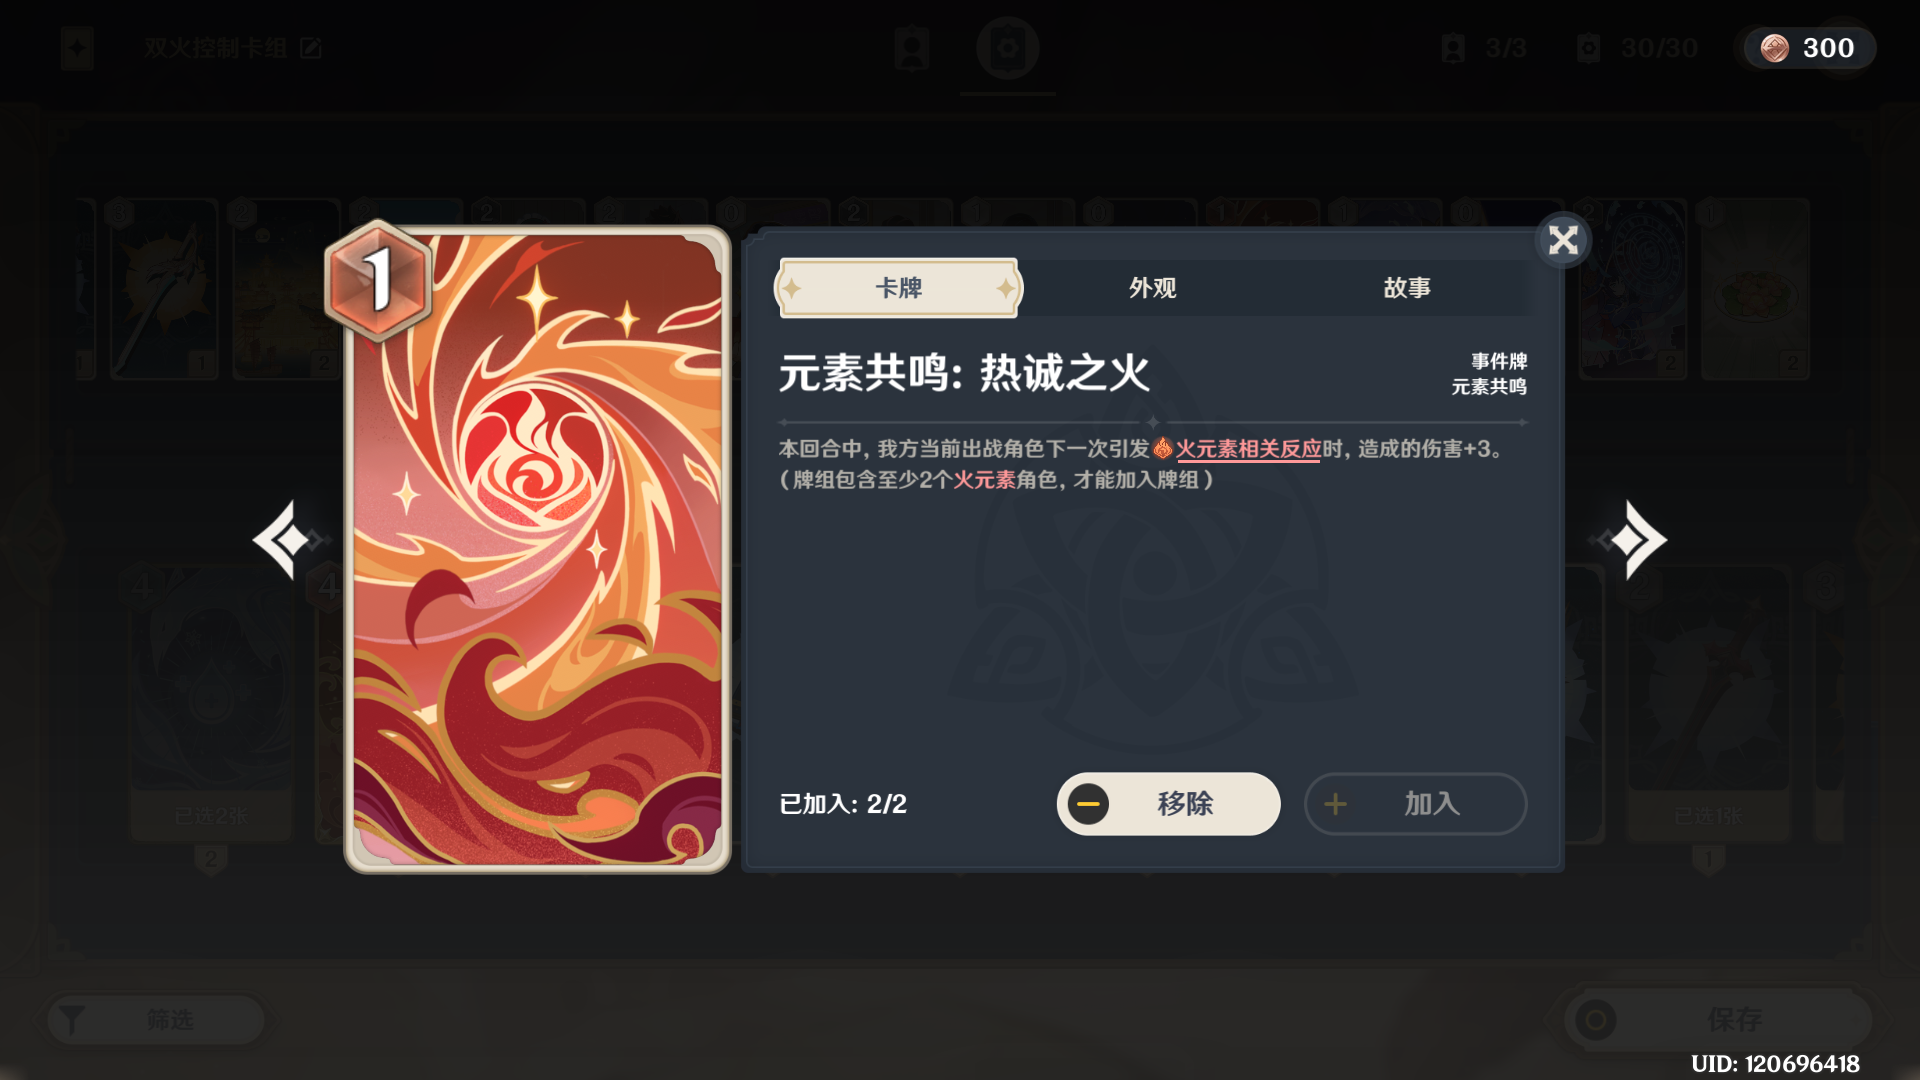Switch to the 外观 tab
The height and width of the screenshot is (1080, 1920).
tap(1152, 288)
